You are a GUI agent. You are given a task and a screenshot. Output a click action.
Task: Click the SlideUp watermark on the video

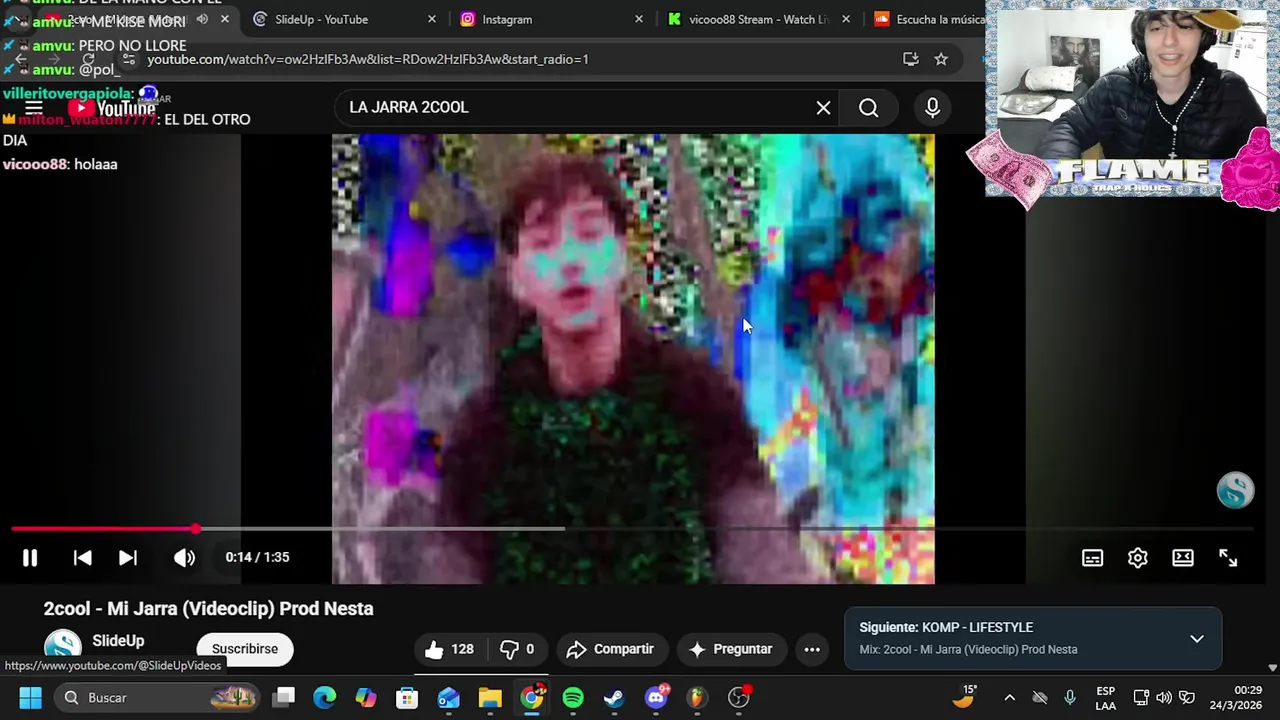(1235, 490)
